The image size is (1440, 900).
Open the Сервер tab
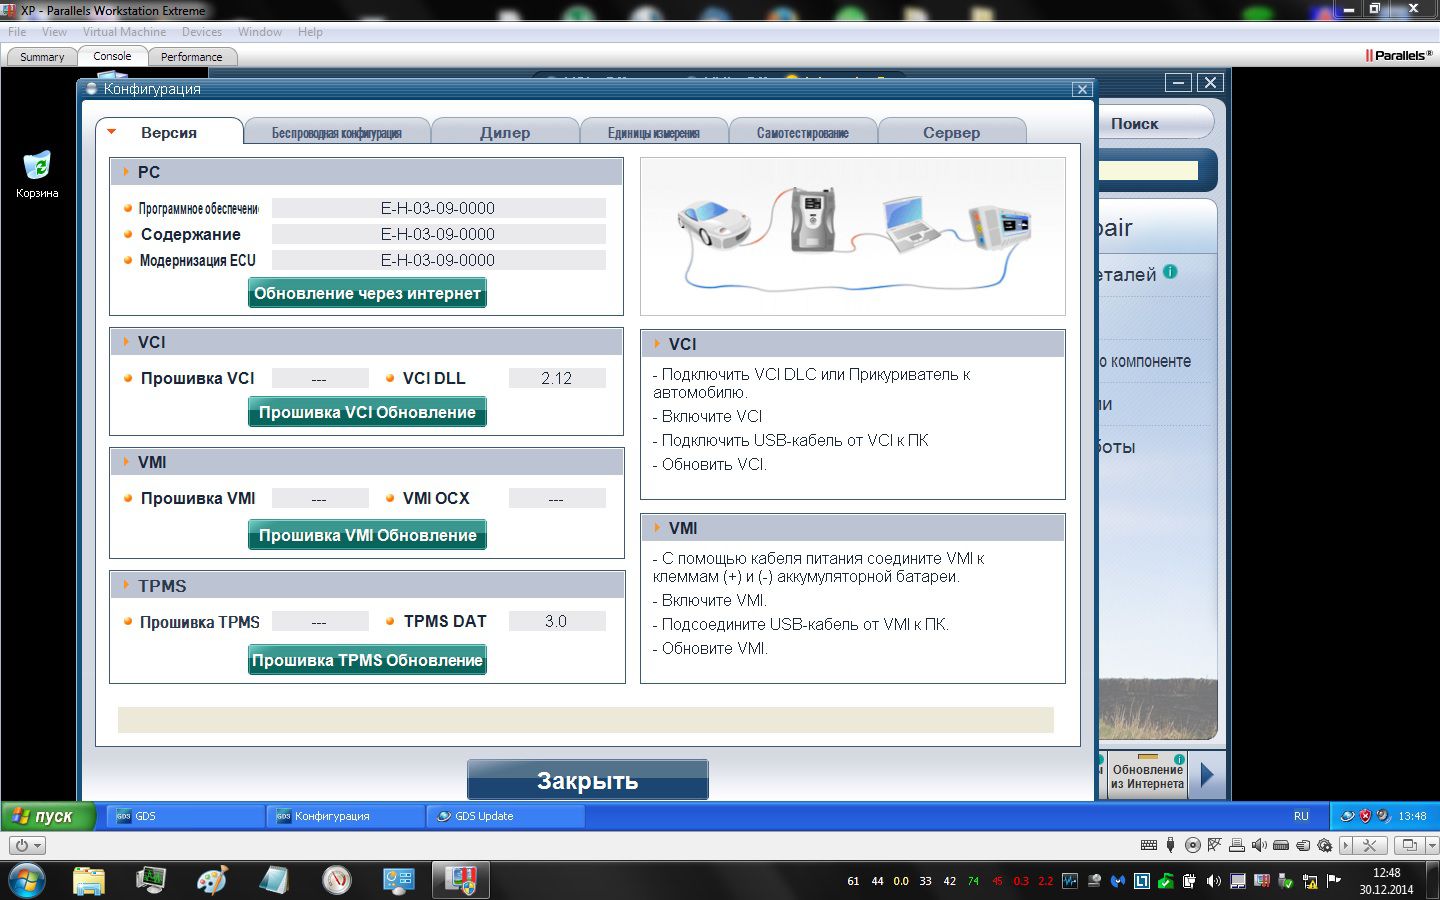pyautogui.click(x=952, y=132)
